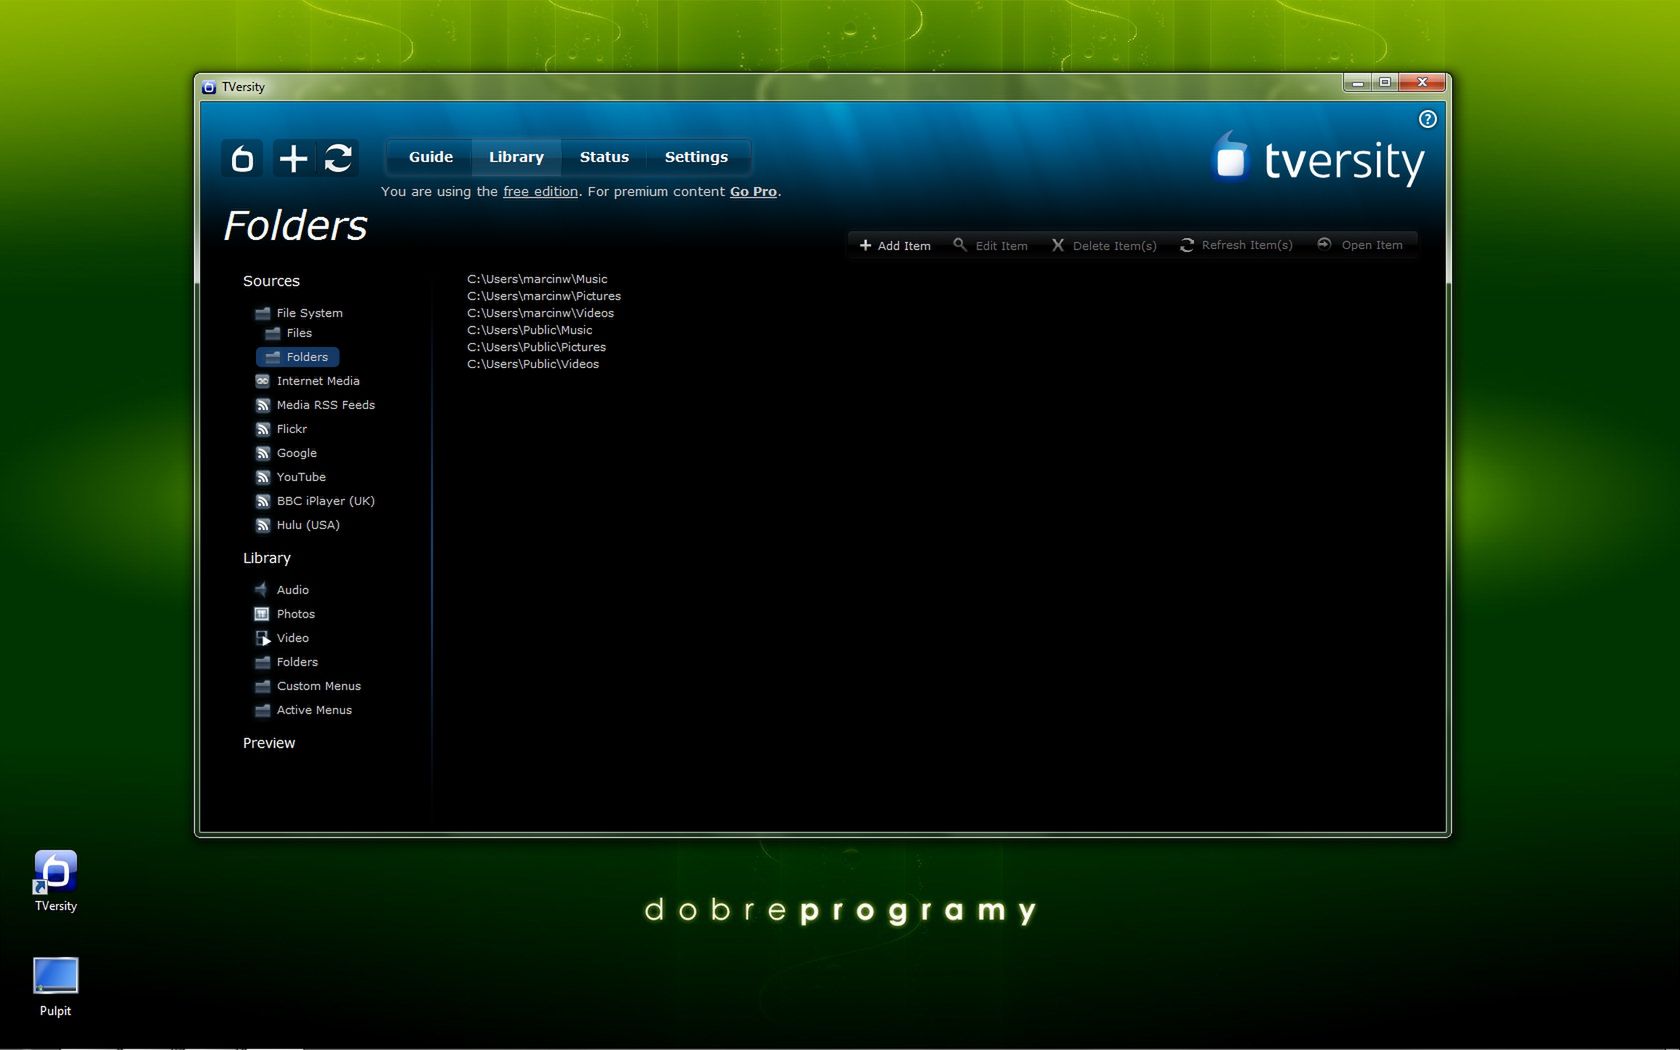Screen dimensions: 1680x1050
Task: Select C:\Users\Public\Pictures folder entry
Action: (x=536, y=347)
